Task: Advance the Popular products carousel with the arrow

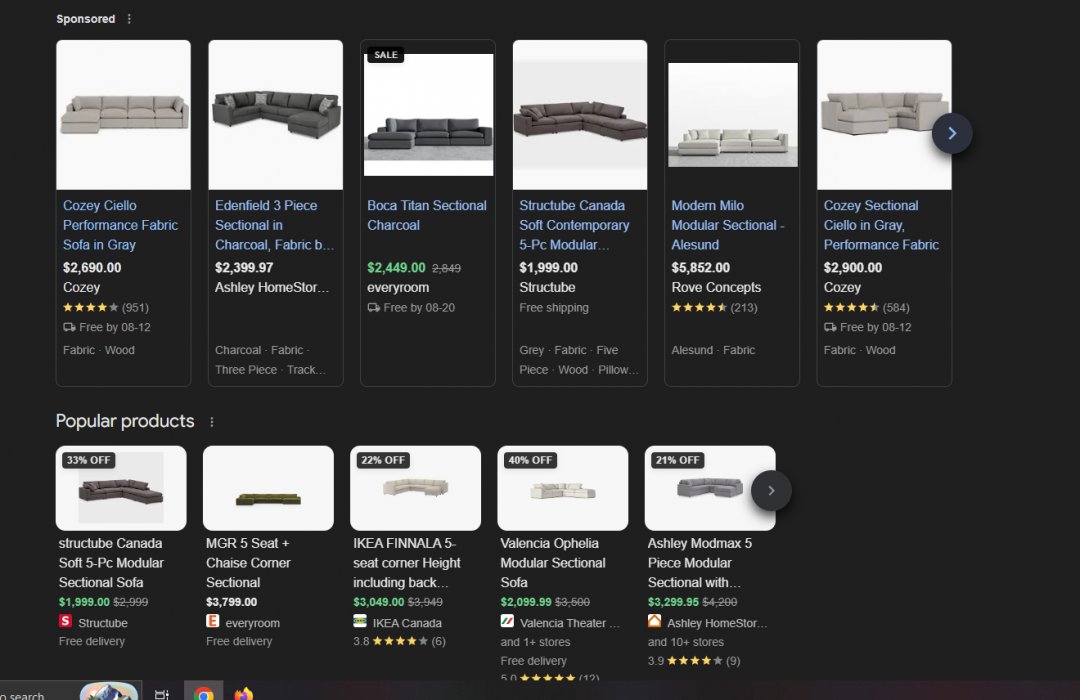Action: [771, 491]
